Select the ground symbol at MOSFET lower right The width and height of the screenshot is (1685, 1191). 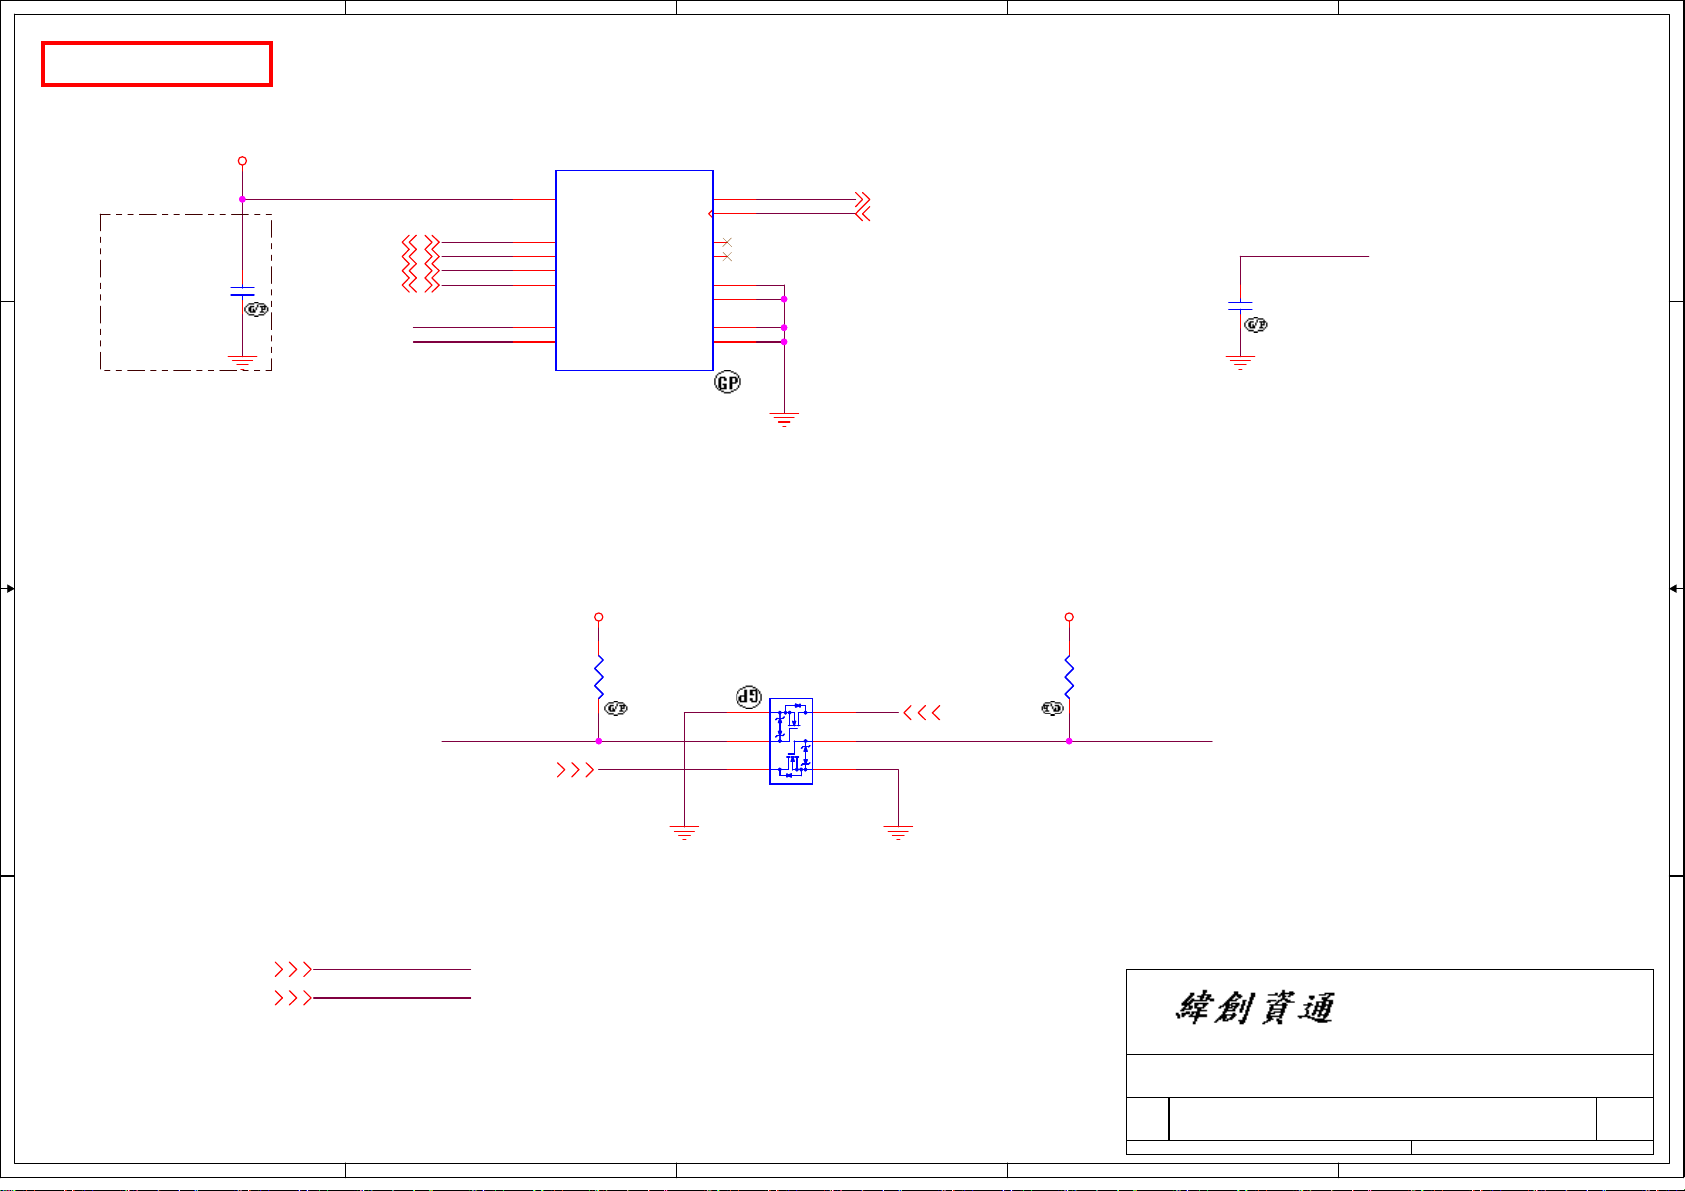pyautogui.click(x=898, y=832)
